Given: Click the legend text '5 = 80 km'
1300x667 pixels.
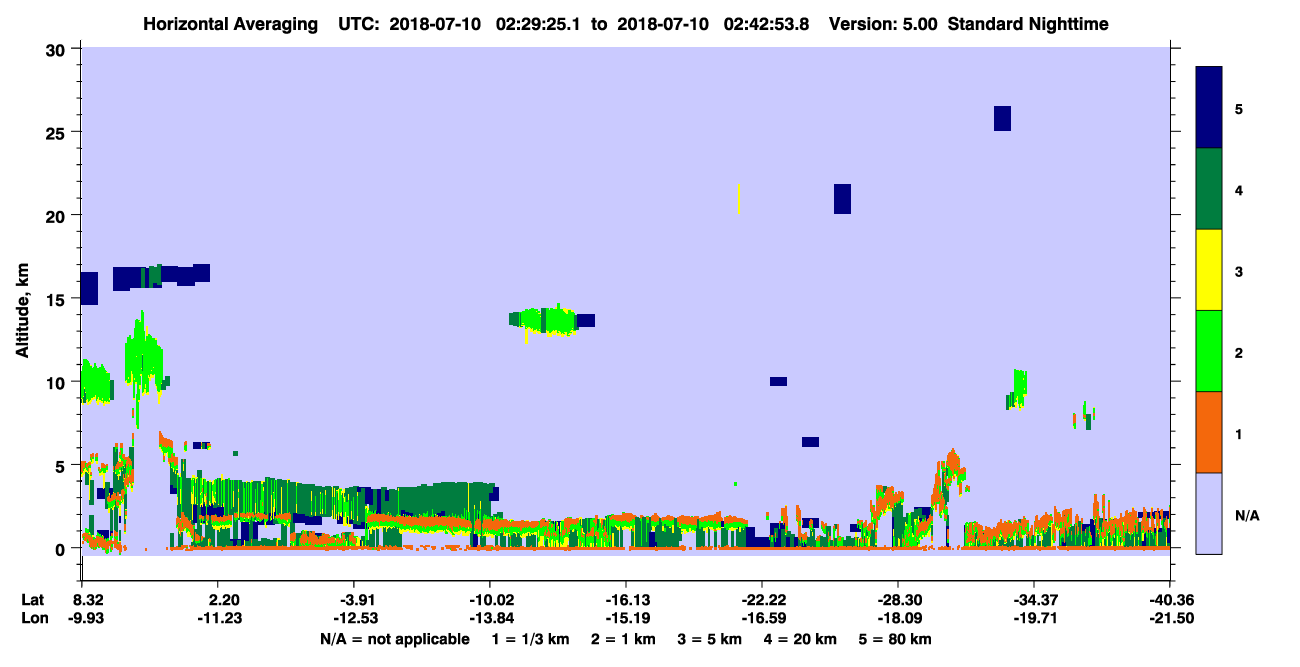Looking at the screenshot, I should tap(896, 639).
